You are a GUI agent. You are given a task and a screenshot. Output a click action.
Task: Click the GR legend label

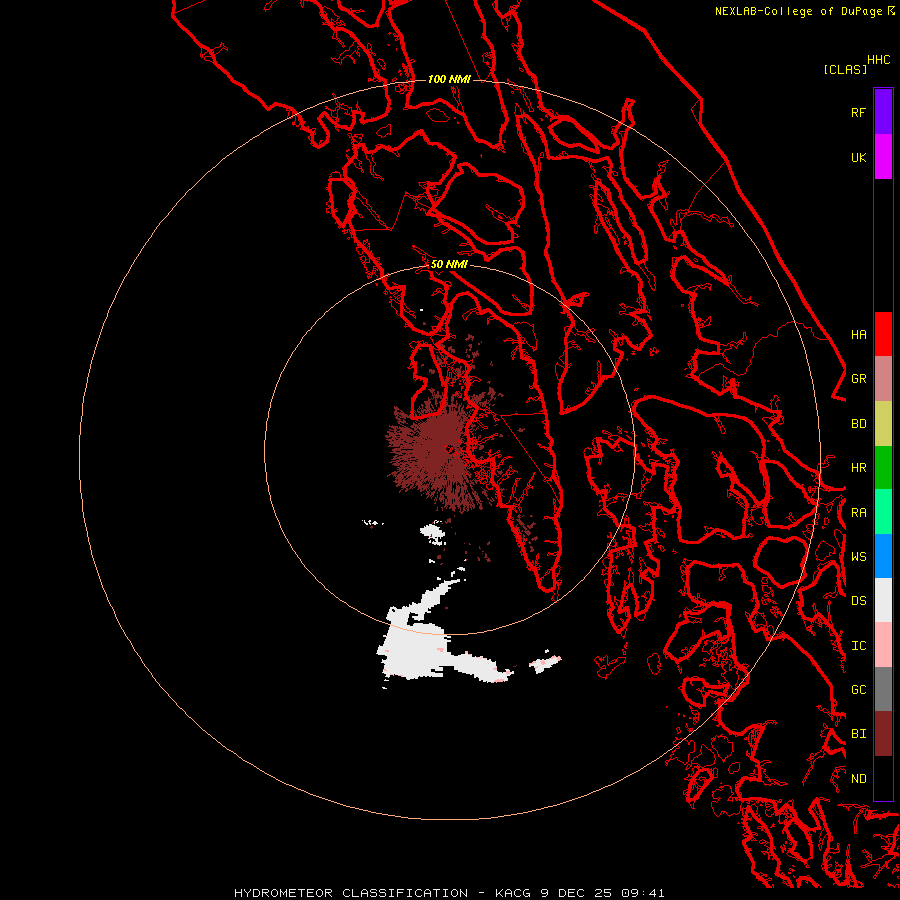tap(858, 379)
